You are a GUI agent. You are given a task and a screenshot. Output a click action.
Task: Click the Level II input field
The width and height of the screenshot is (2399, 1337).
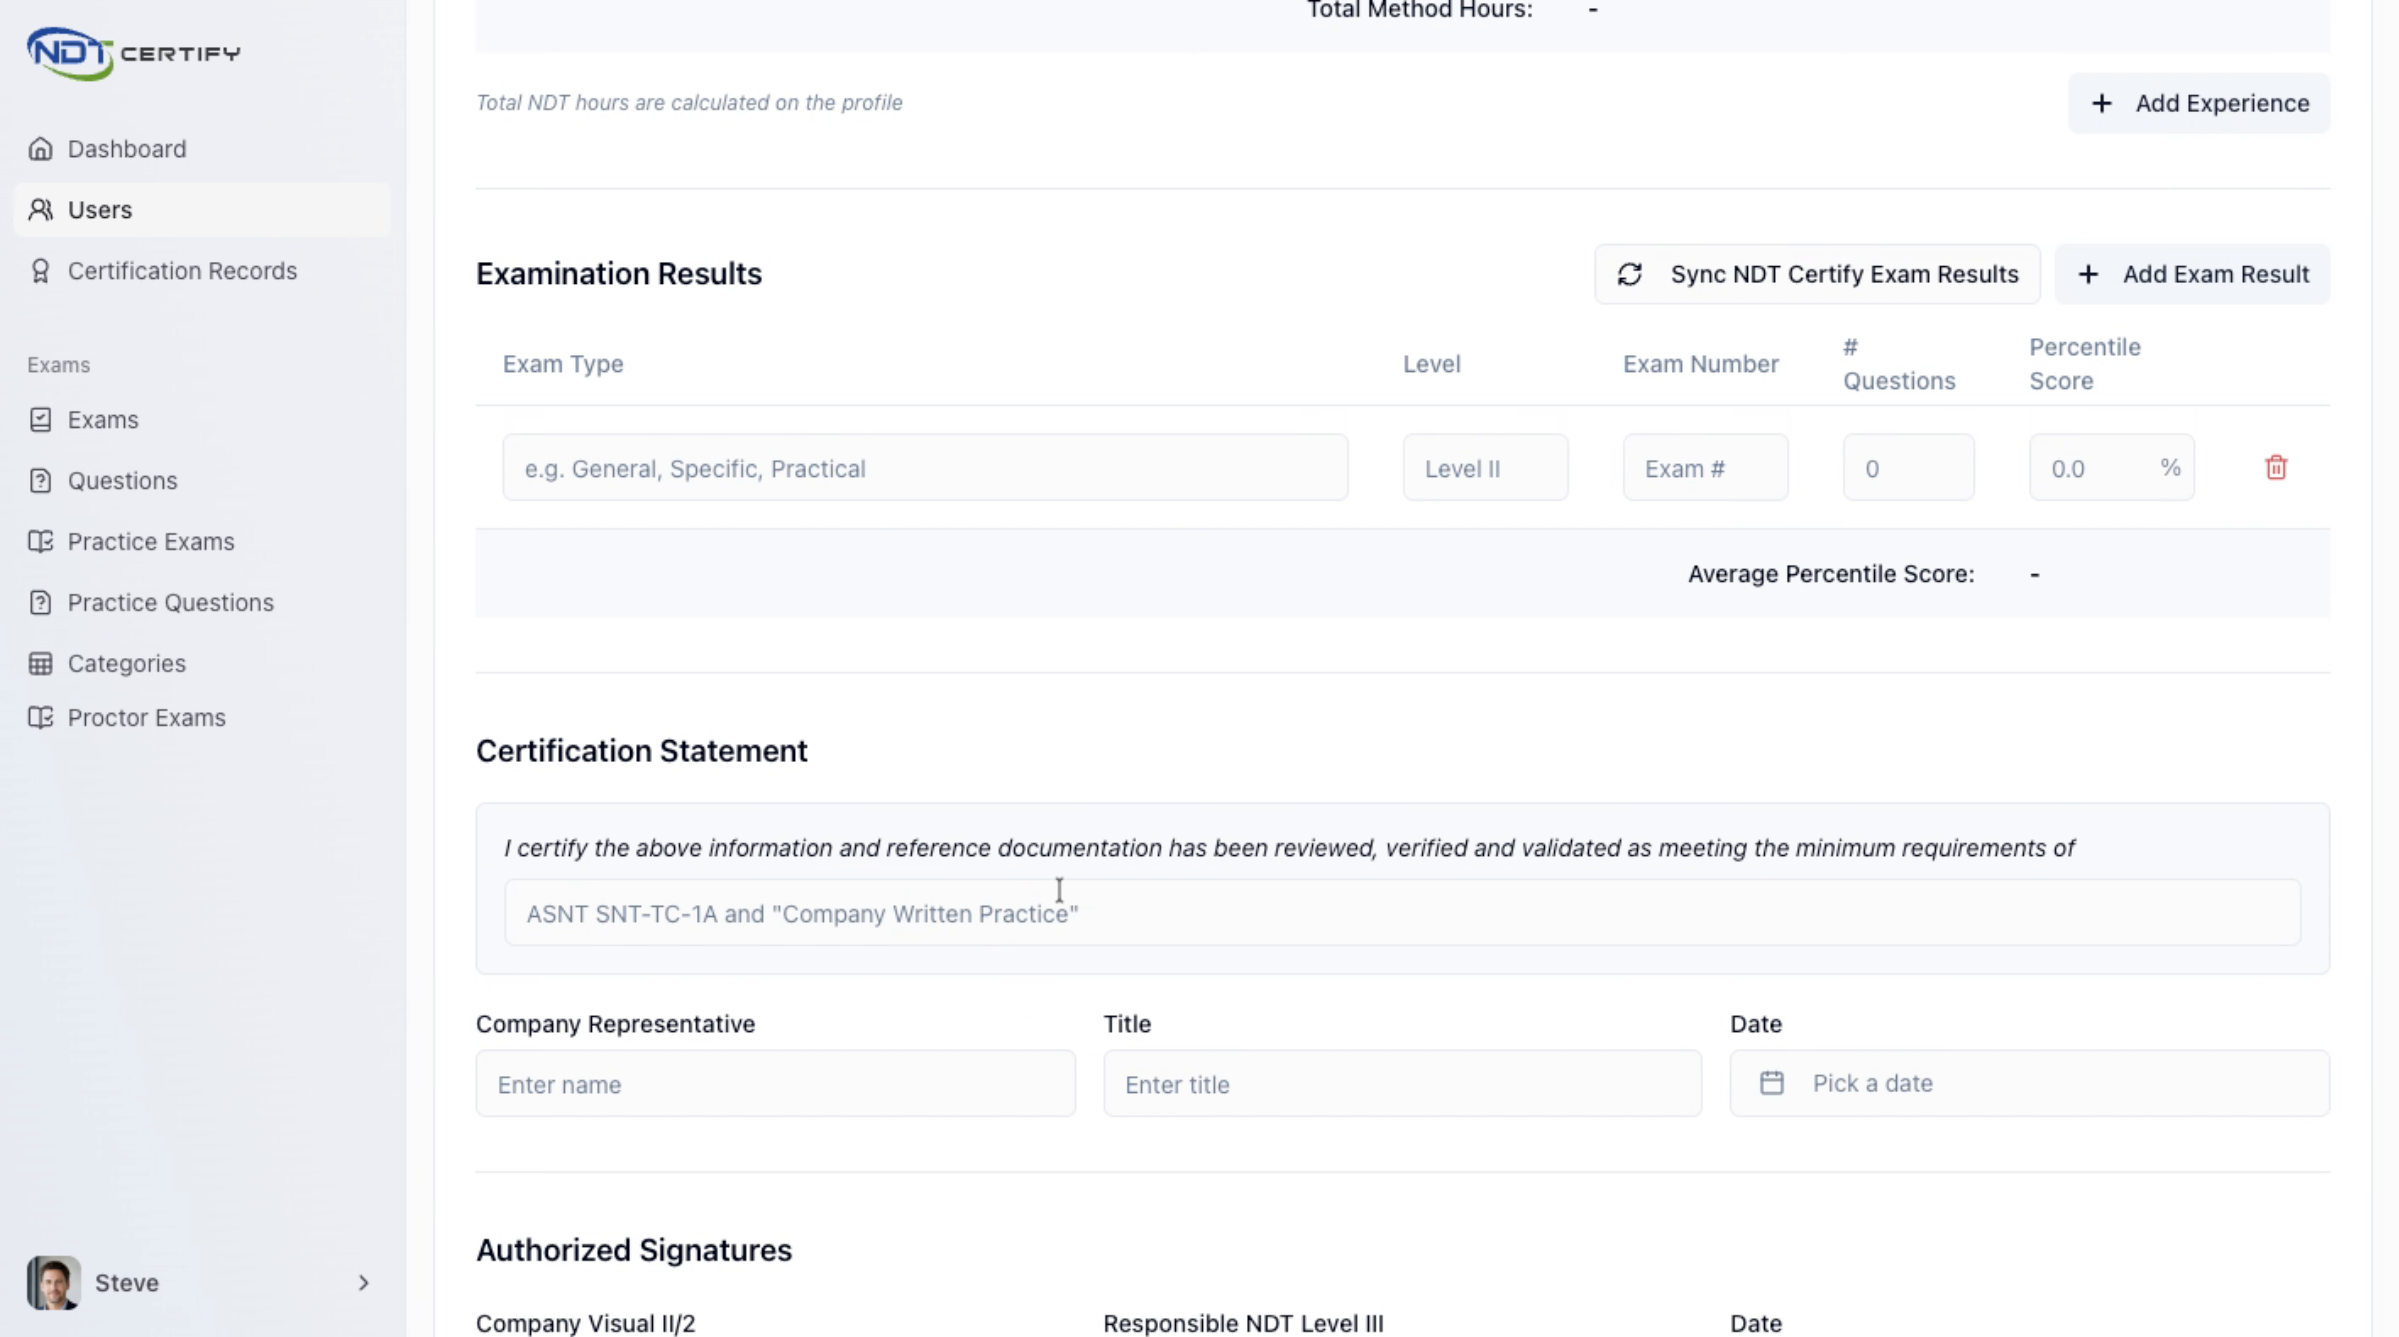pyautogui.click(x=1485, y=468)
